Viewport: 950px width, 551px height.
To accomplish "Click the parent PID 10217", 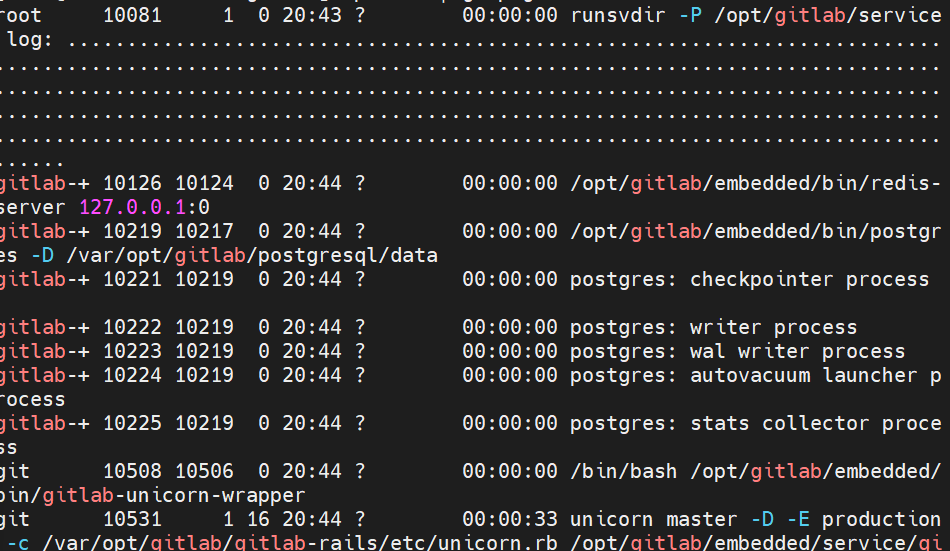I will (204, 231).
